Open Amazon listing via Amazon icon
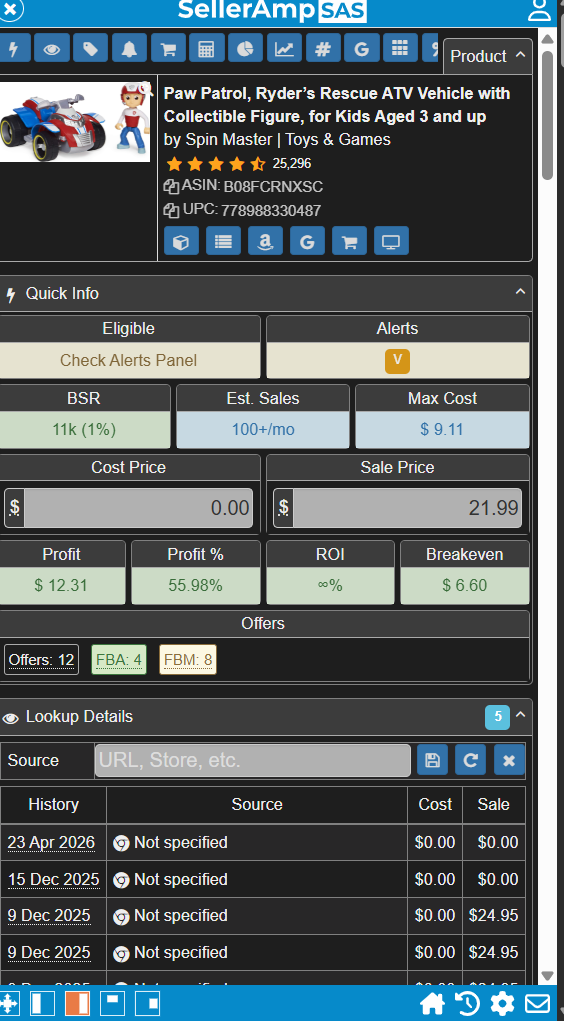This screenshot has height=1021, width=564. click(x=265, y=241)
